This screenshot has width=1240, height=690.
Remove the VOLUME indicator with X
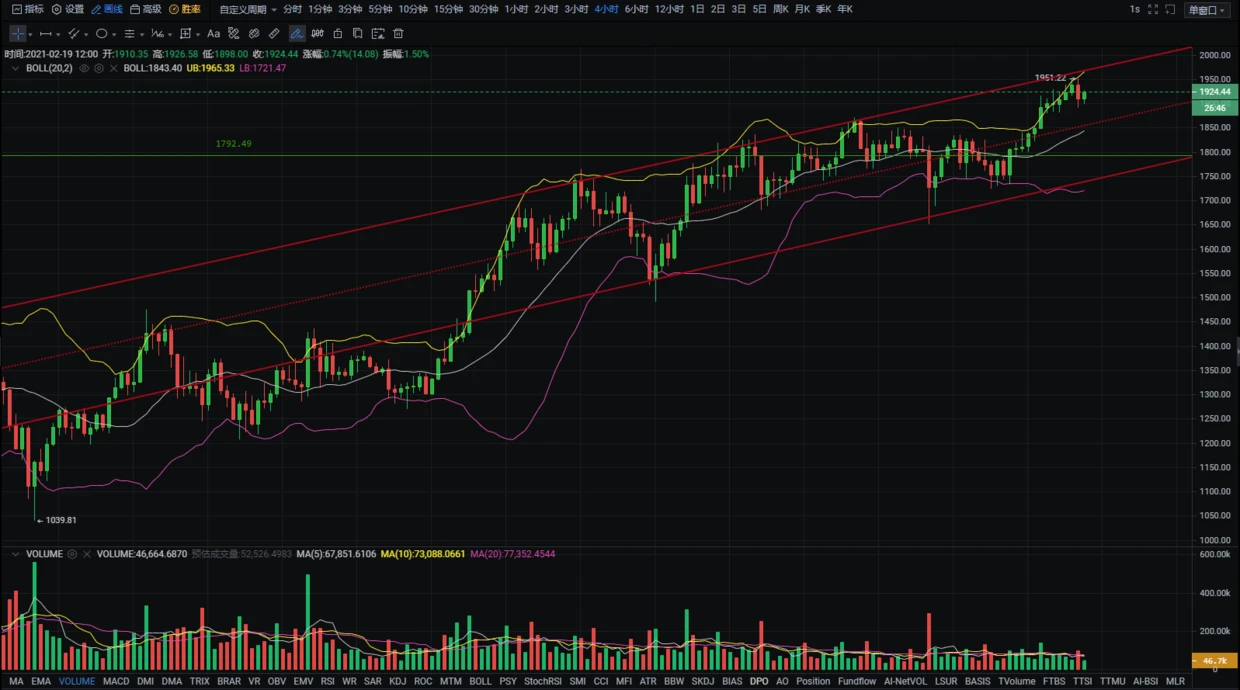point(87,554)
